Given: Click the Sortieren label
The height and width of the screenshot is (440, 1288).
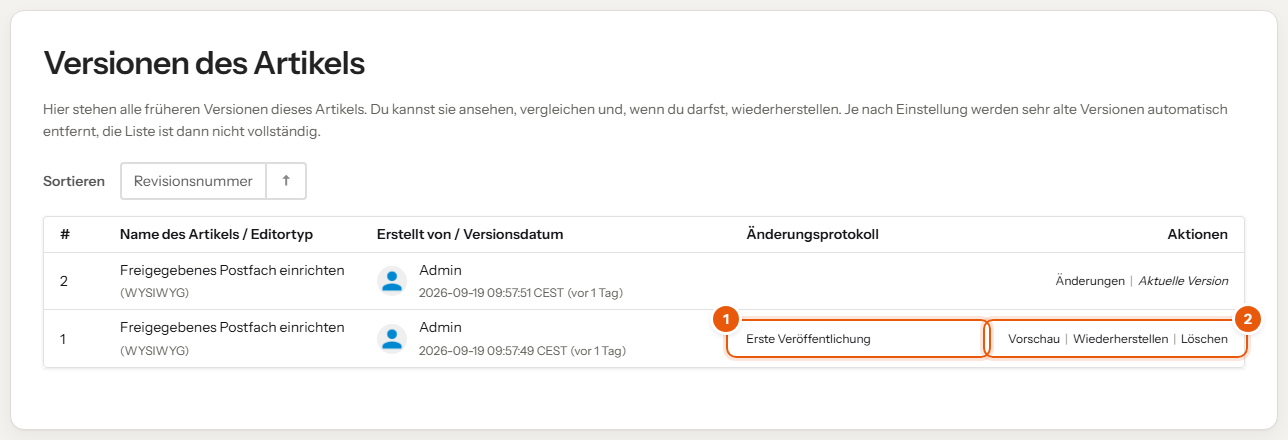Looking at the screenshot, I should (x=74, y=181).
